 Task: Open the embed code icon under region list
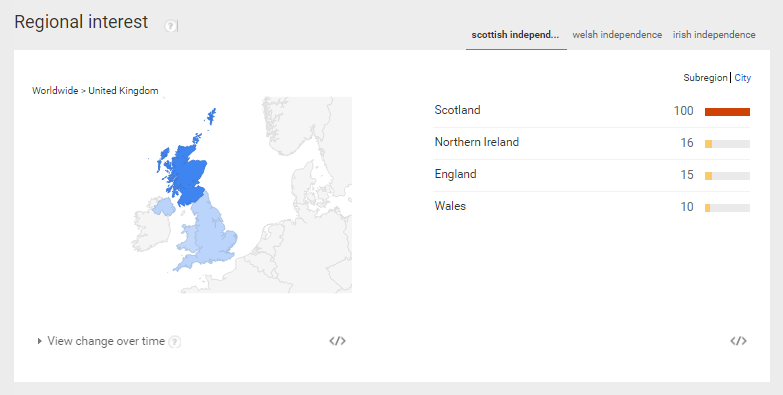point(739,341)
